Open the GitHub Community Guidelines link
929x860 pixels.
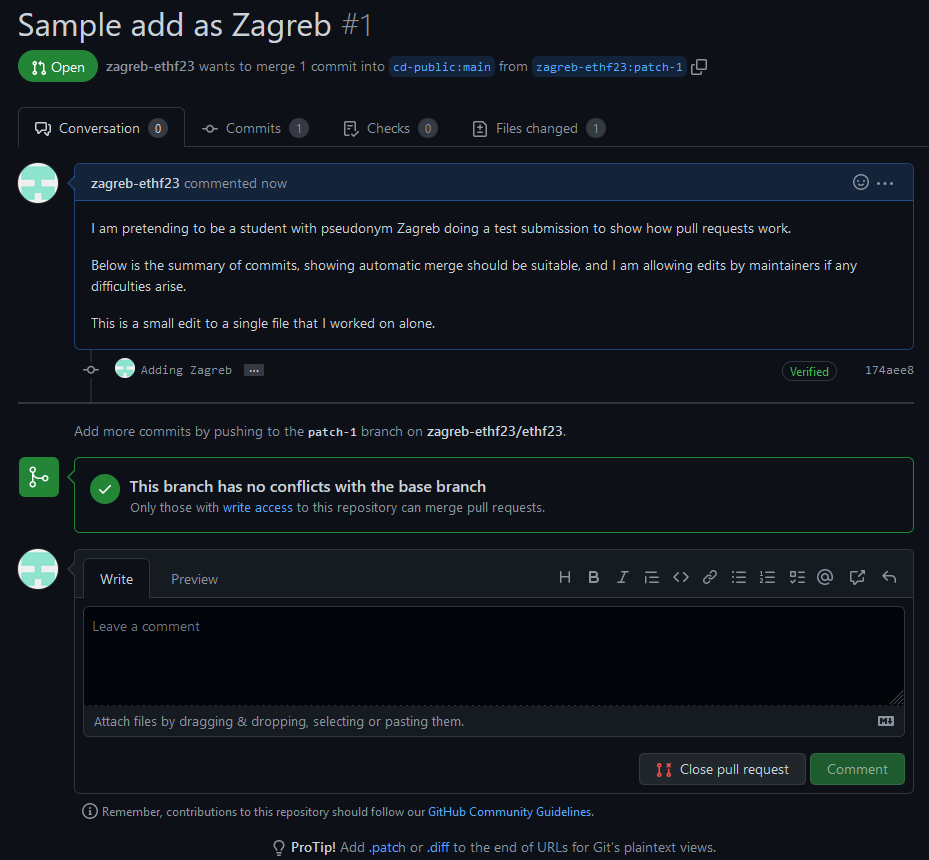(x=510, y=812)
